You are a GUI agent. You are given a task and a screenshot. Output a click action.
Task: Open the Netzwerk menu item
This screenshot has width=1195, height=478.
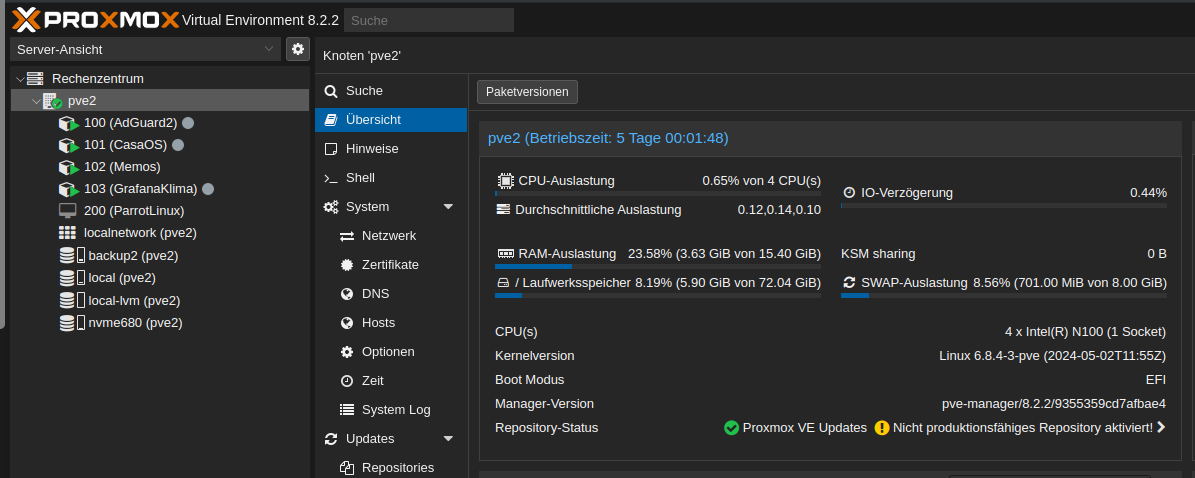coord(391,236)
